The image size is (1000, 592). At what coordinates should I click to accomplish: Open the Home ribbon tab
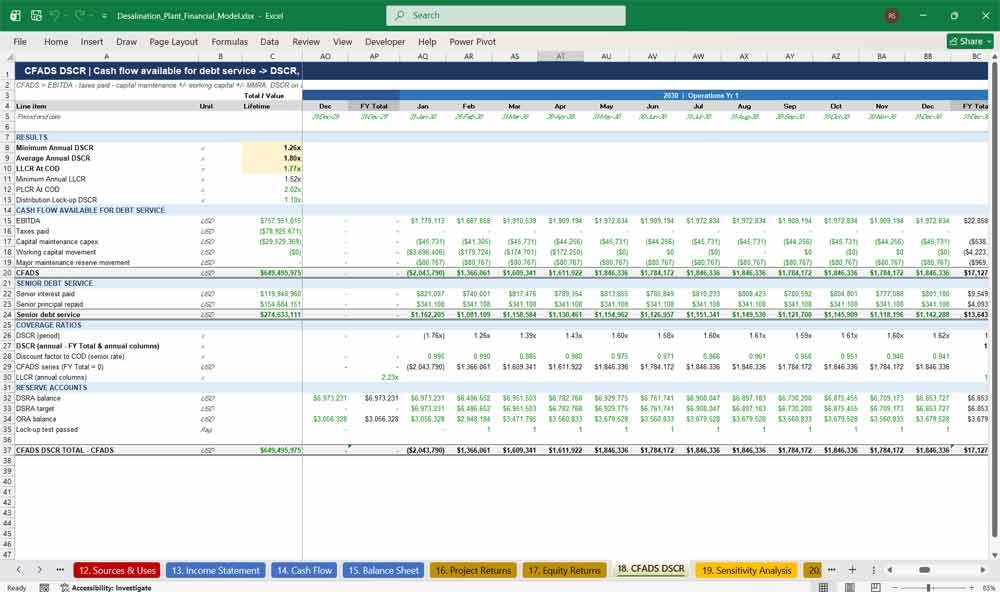pyautogui.click(x=56, y=41)
